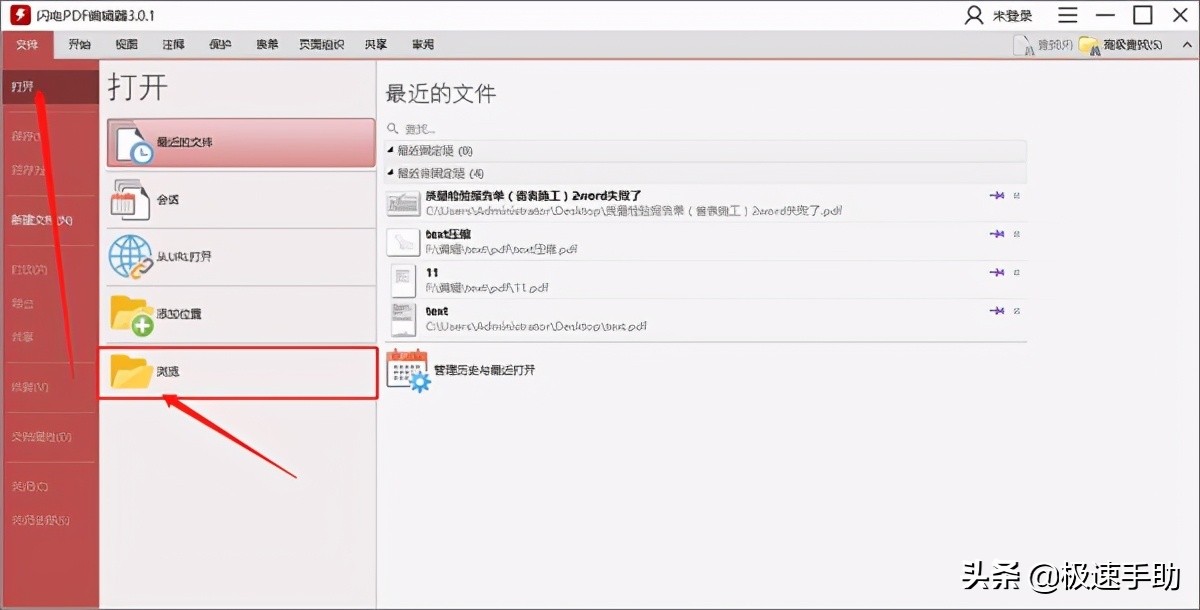Click the folder with green plus icon
1200x610 pixels.
(x=130, y=314)
